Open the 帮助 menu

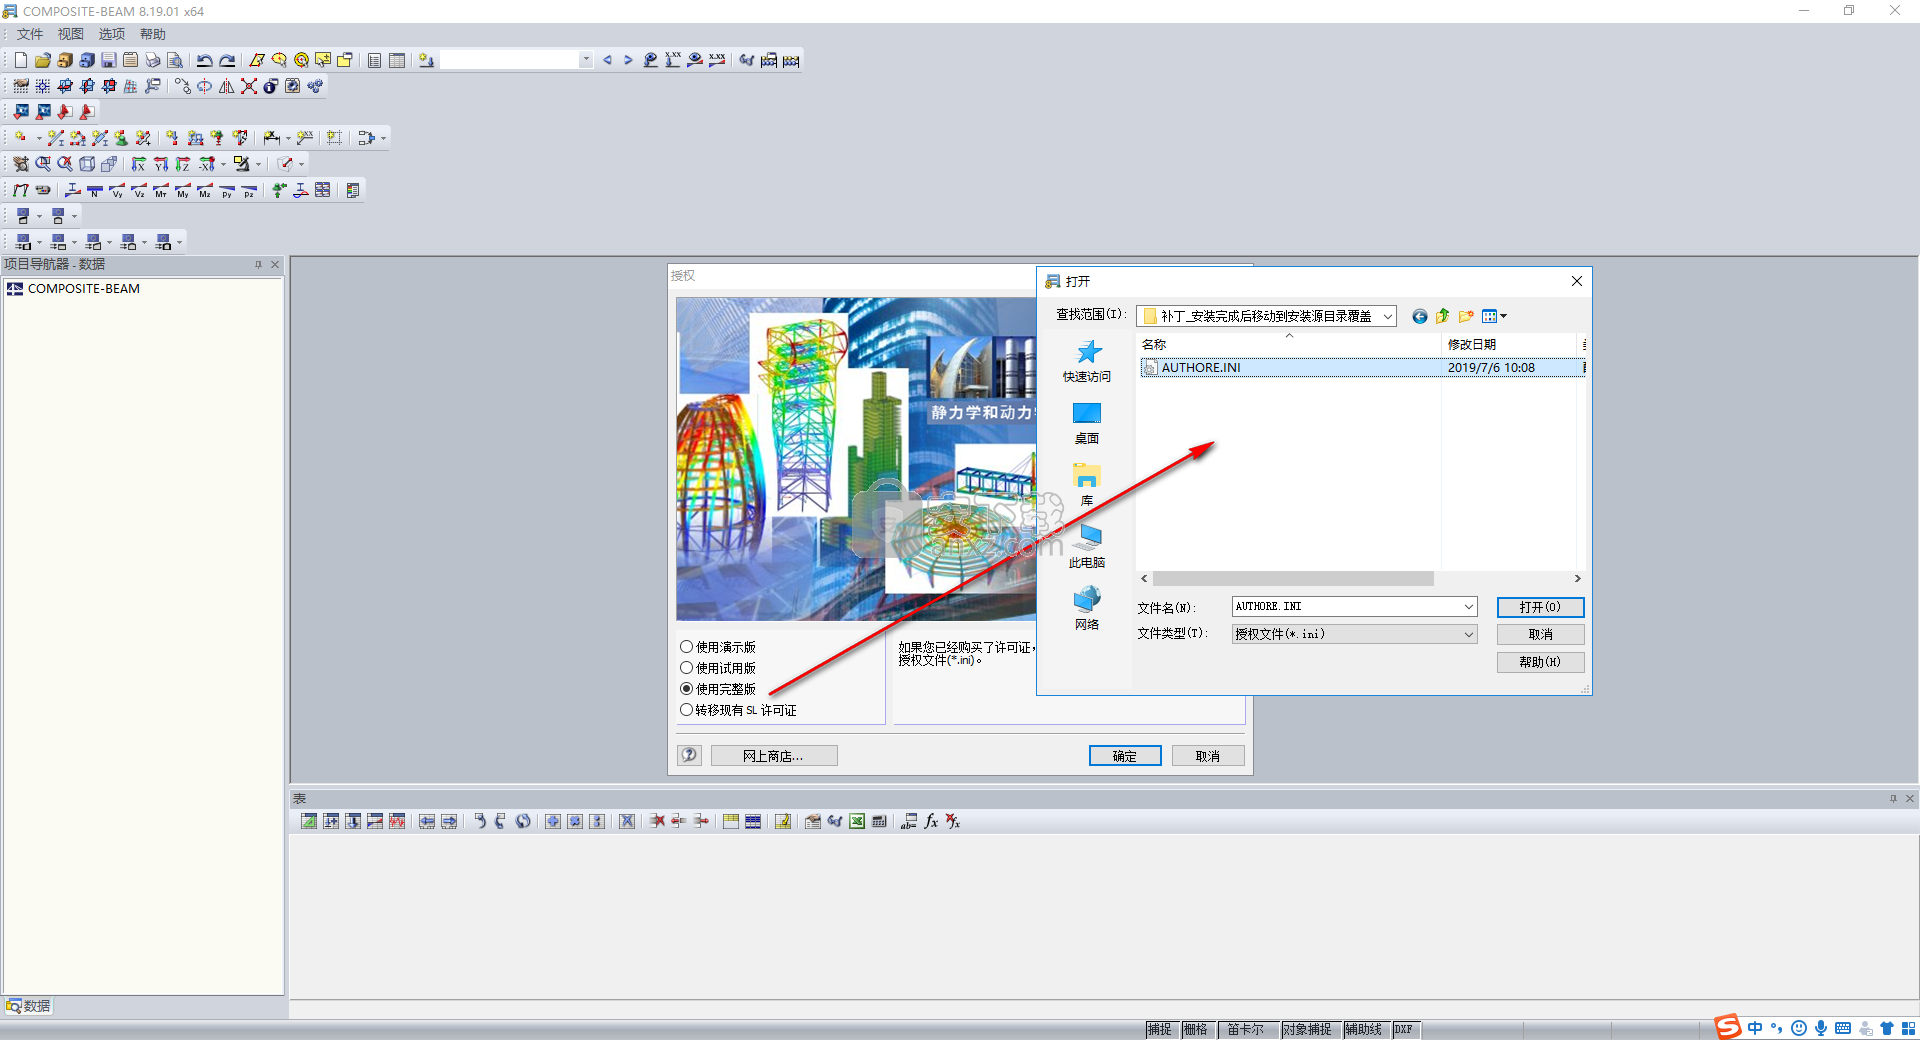click(153, 34)
